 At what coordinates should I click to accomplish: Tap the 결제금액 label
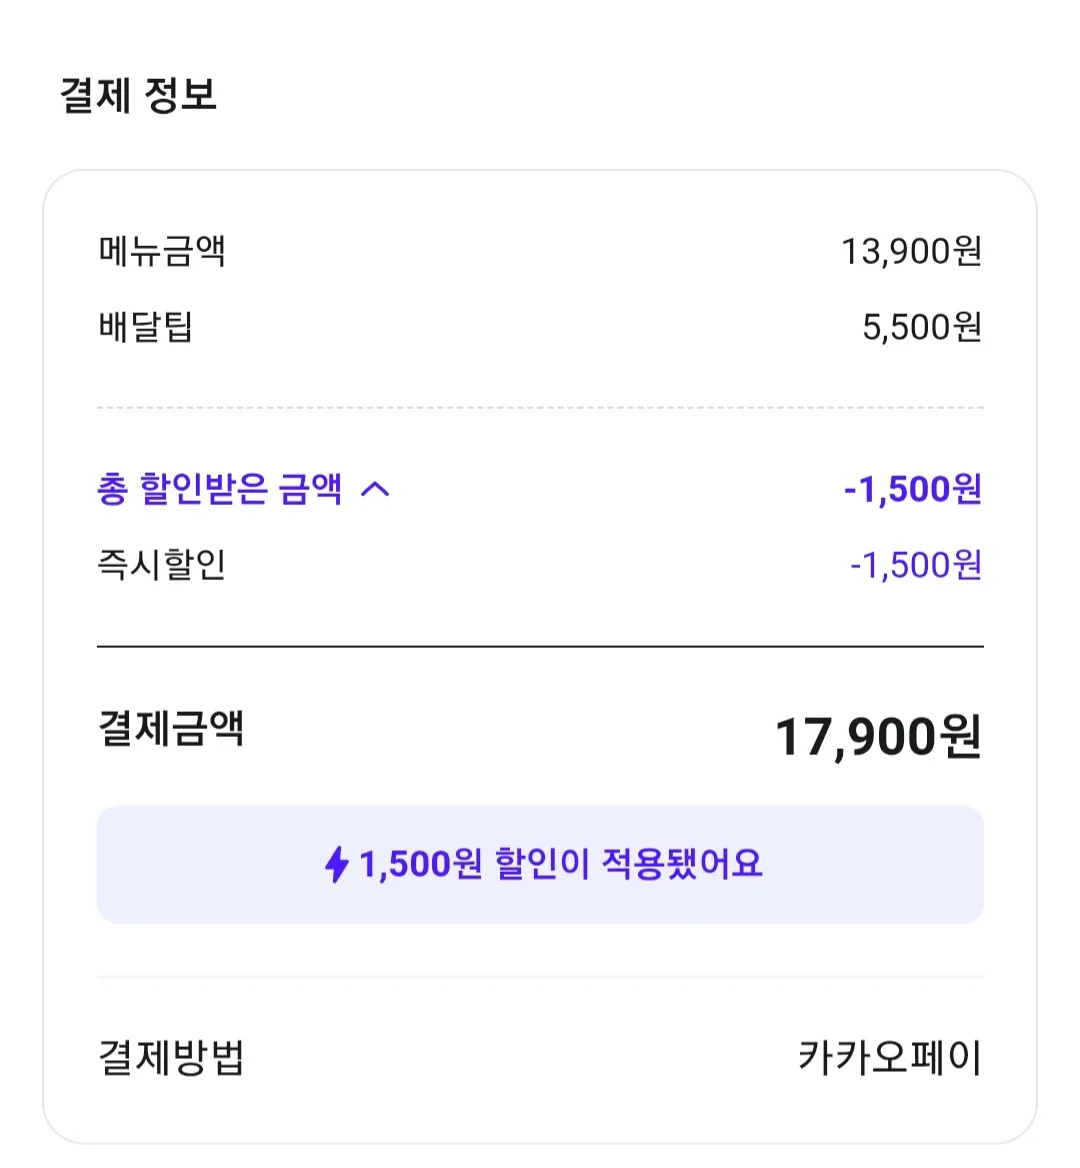(x=171, y=729)
